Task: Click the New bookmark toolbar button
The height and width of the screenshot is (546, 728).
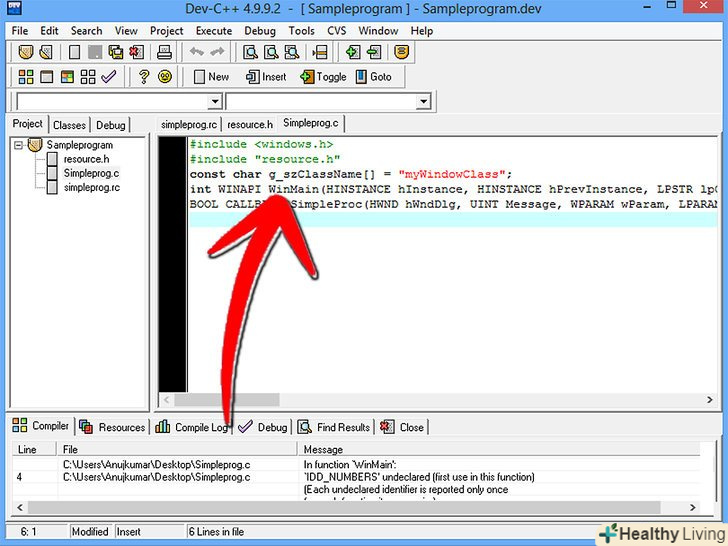Action: (211, 77)
